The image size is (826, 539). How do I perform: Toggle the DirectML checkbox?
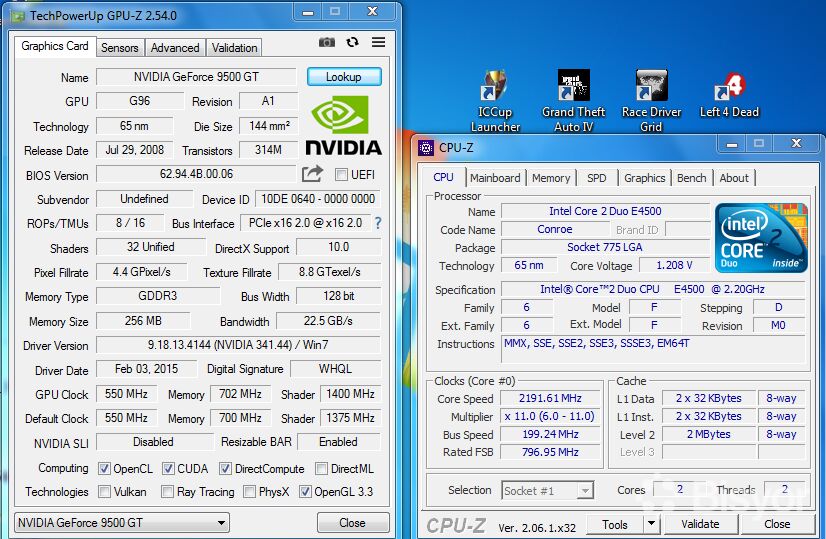(321, 468)
